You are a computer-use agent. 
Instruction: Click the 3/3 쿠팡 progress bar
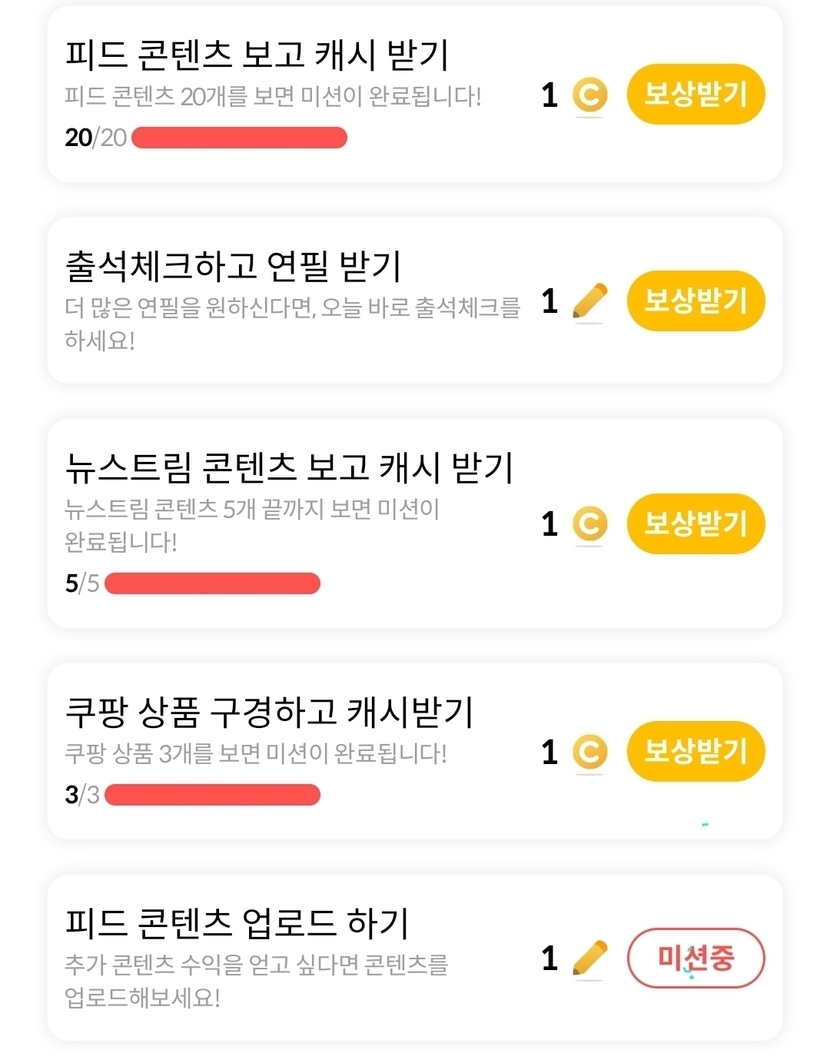[212, 795]
